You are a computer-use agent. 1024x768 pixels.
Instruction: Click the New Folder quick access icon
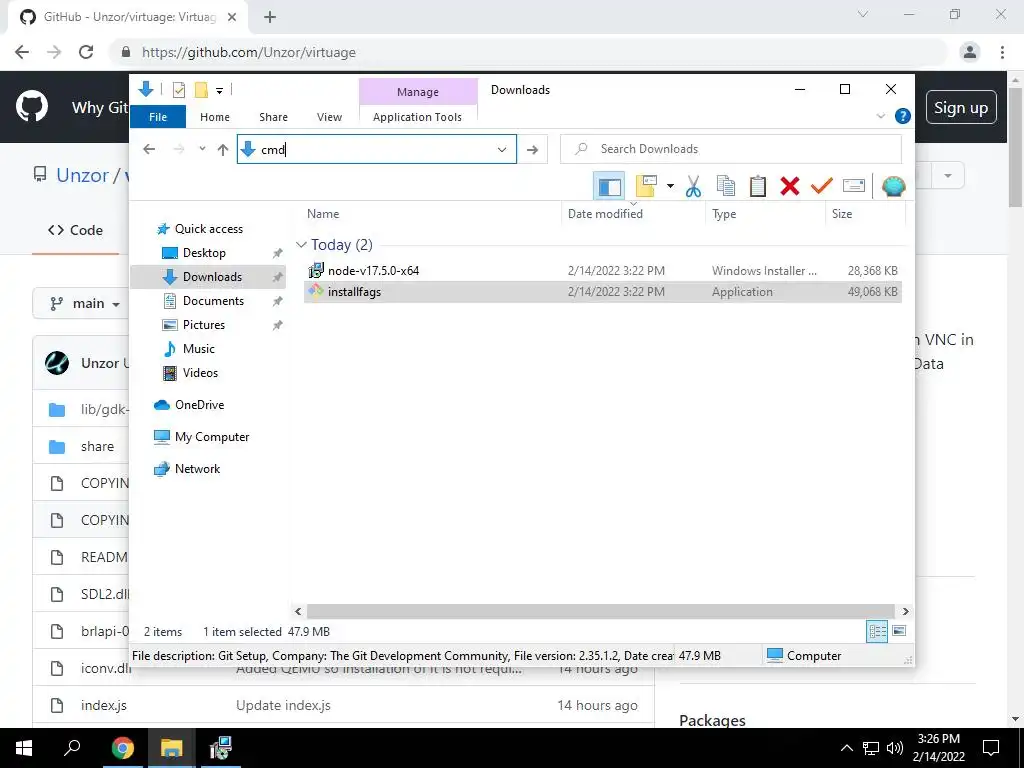201,90
